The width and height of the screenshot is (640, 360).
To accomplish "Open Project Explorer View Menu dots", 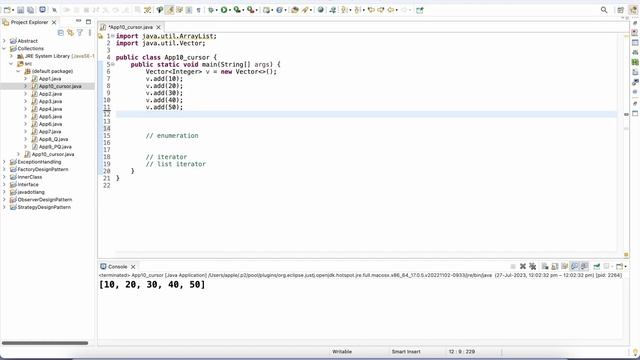I will (x=89, y=32).
